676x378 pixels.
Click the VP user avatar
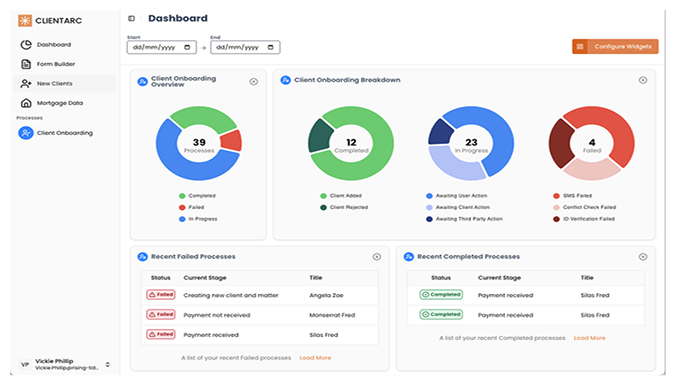point(25,364)
